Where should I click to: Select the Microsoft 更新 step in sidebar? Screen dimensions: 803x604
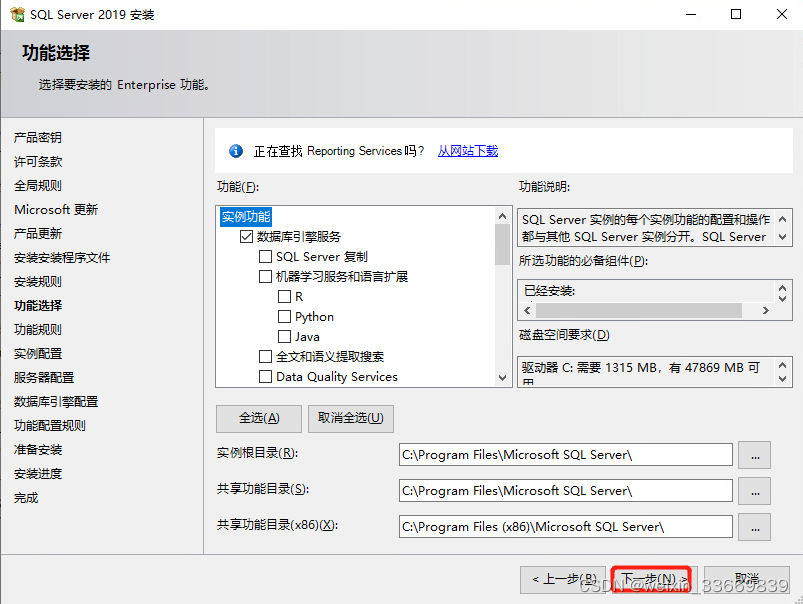point(56,210)
